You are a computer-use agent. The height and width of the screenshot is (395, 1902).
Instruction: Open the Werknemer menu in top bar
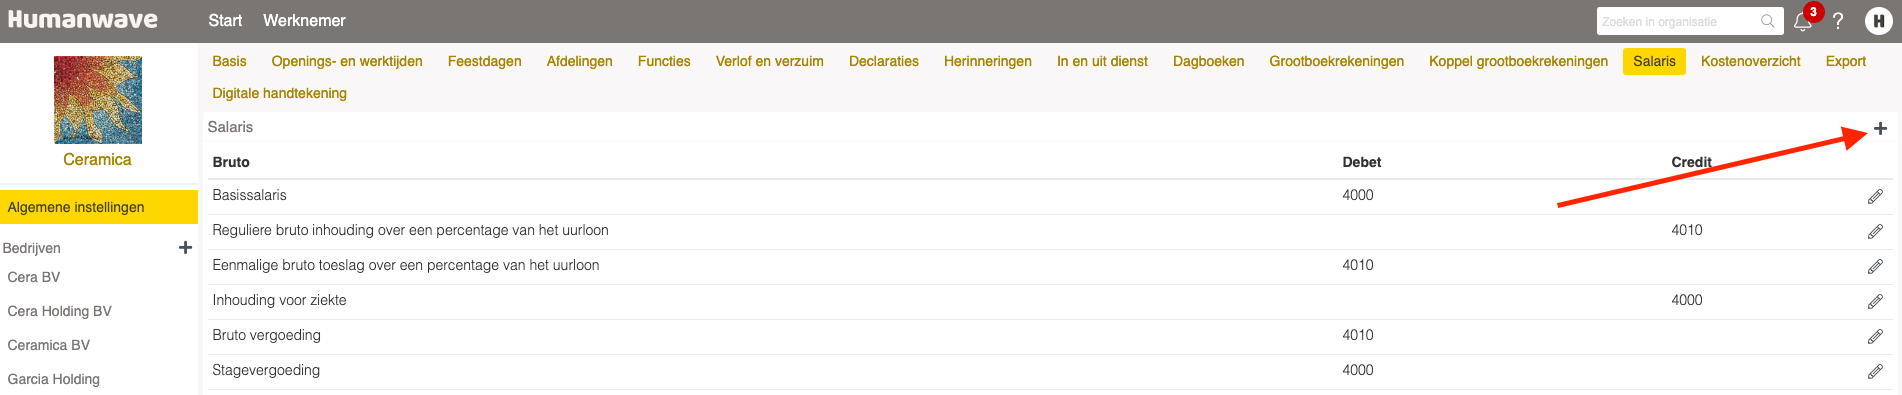pos(304,21)
